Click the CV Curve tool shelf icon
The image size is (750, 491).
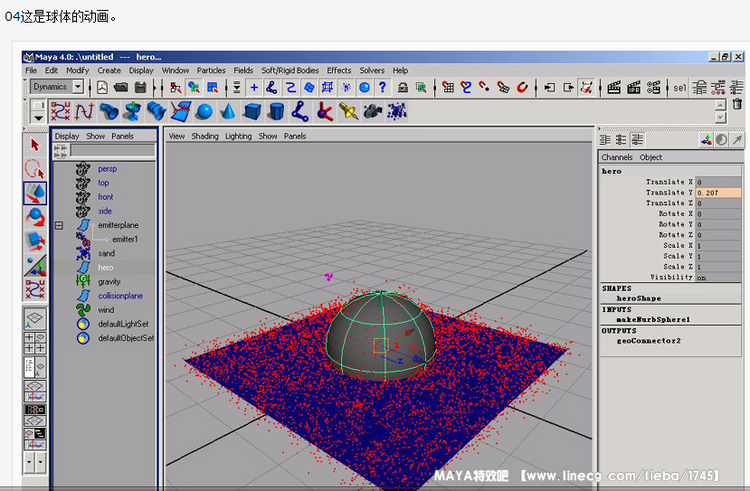(x=60, y=112)
